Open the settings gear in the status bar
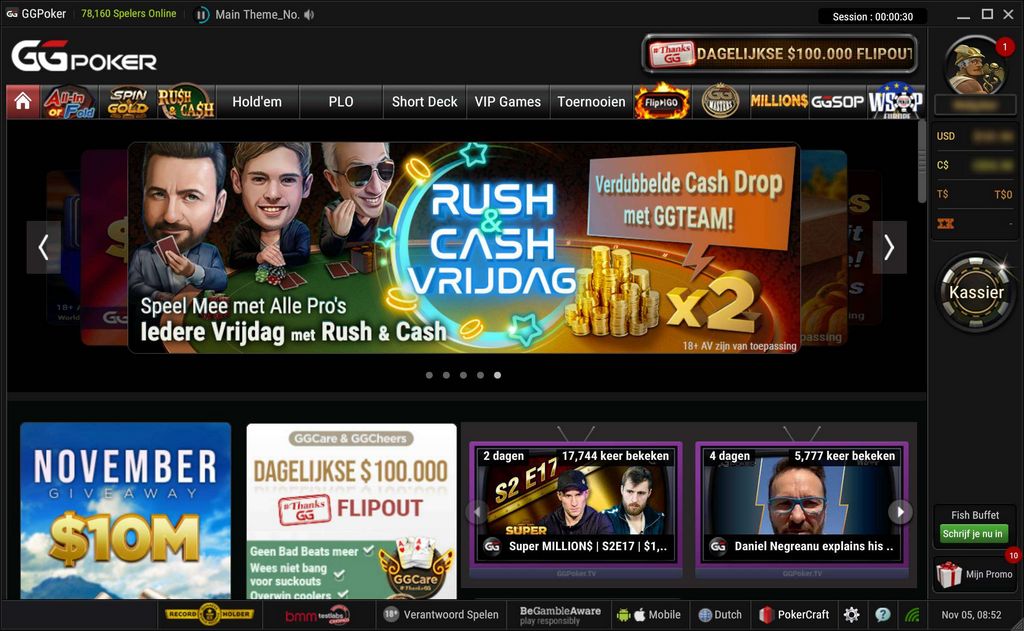Viewport: 1024px width, 631px height. pyautogui.click(x=853, y=614)
